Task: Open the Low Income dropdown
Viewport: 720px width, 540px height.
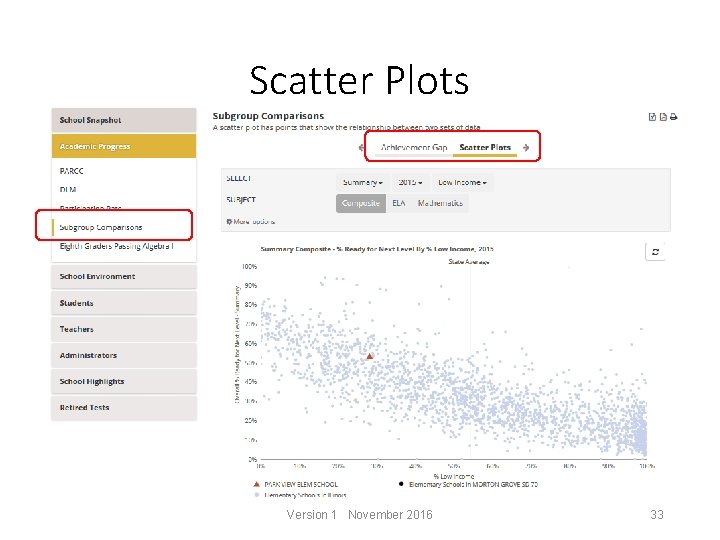Action: point(462,182)
